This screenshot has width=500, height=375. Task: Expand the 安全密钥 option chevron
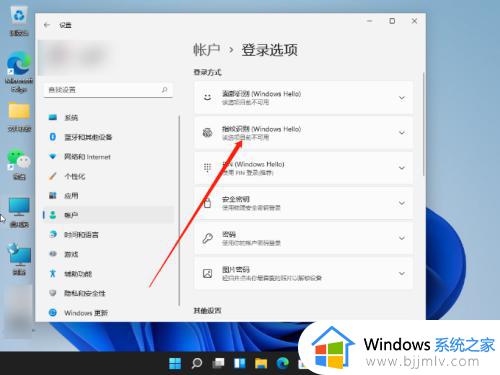402,203
